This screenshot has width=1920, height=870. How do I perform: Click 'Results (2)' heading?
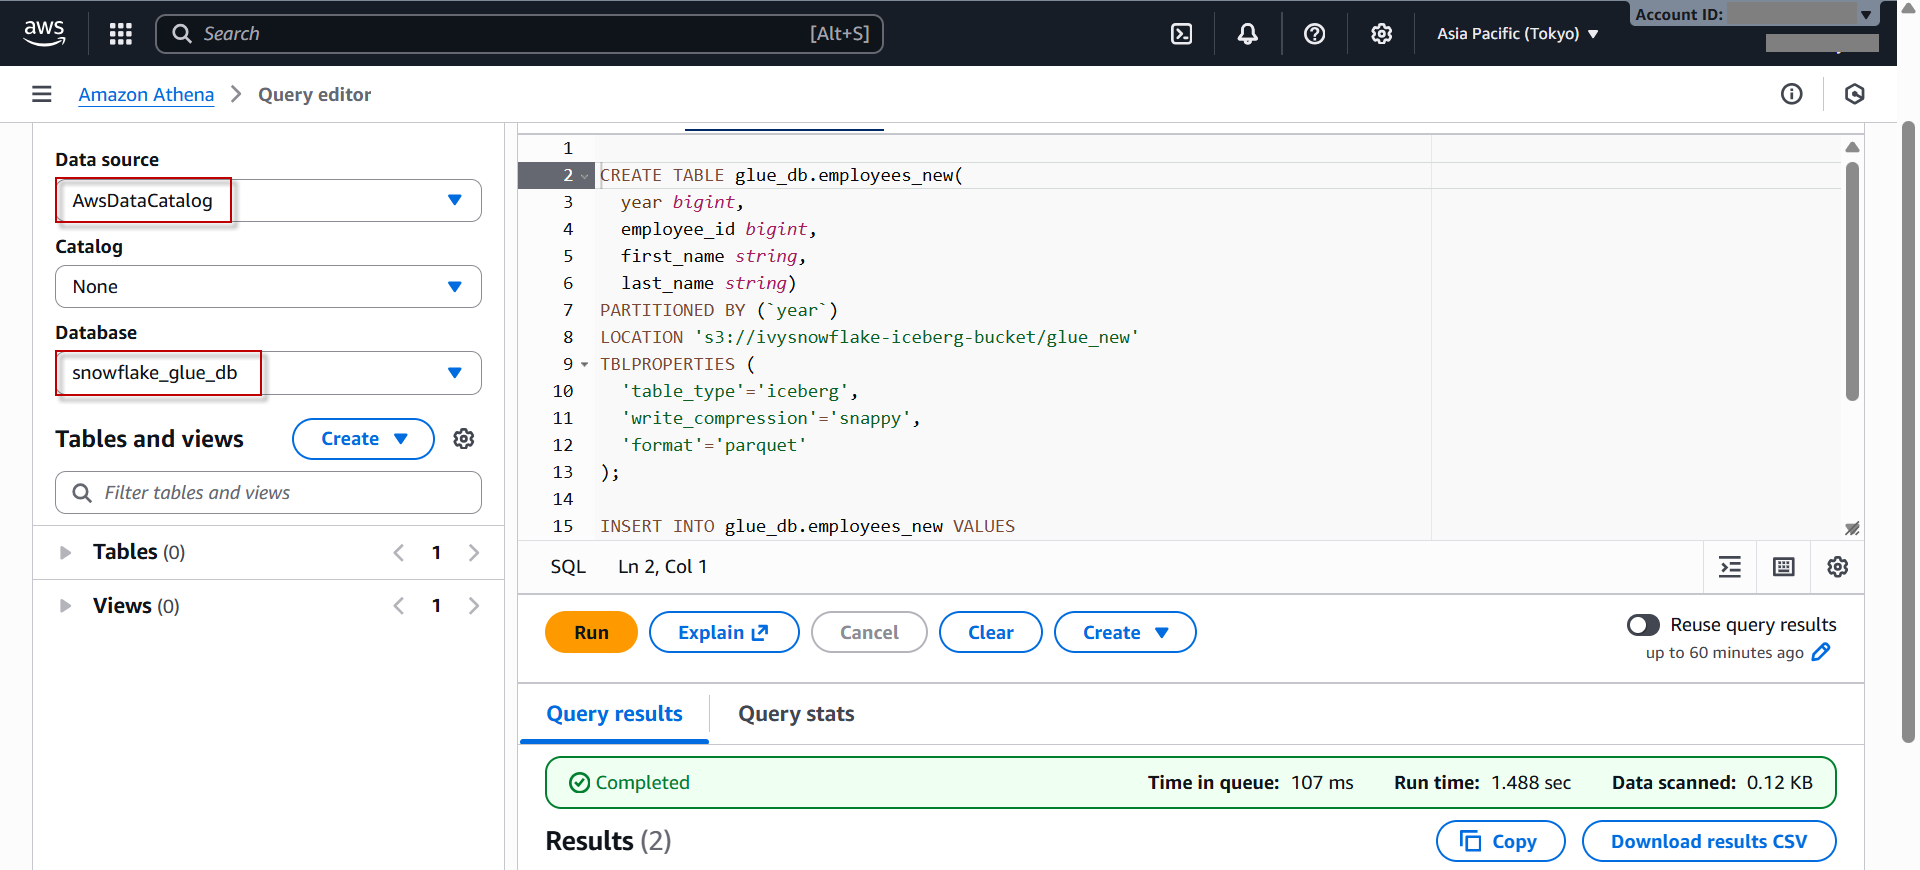608,841
